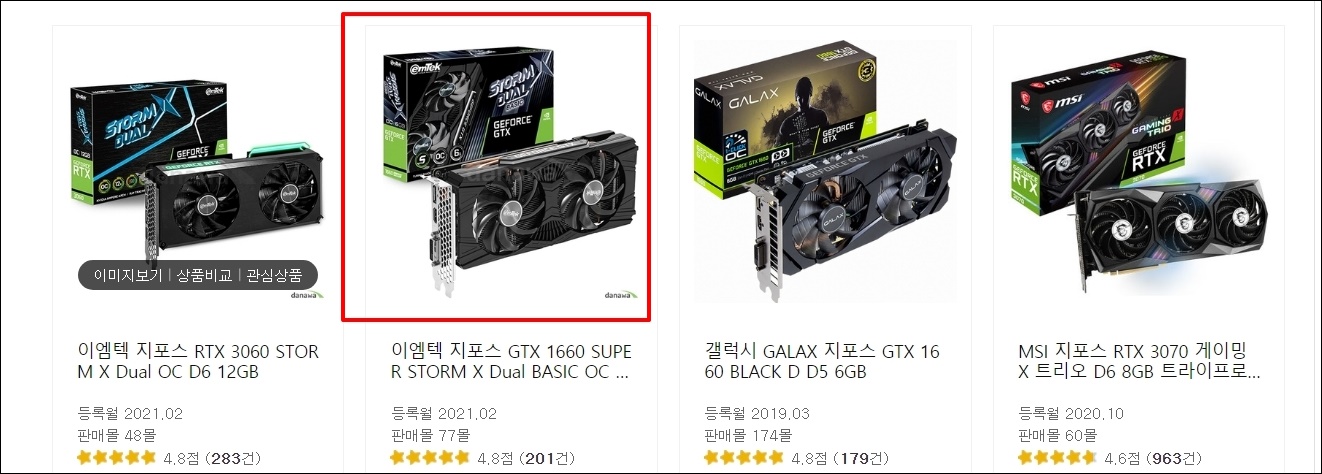Click the star rating of the RTX 3060
1322x474 pixels.
pos(116,458)
